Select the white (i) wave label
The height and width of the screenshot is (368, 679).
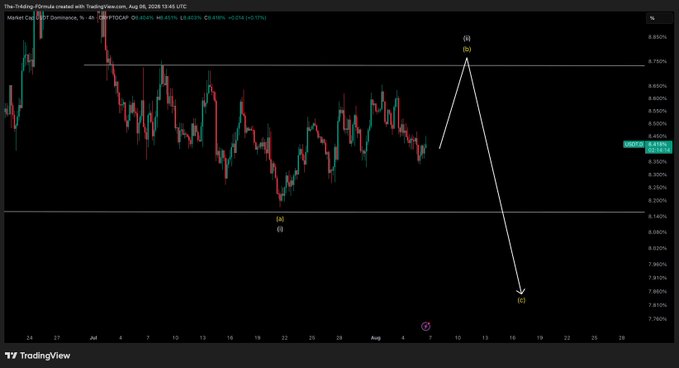(280, 229)
